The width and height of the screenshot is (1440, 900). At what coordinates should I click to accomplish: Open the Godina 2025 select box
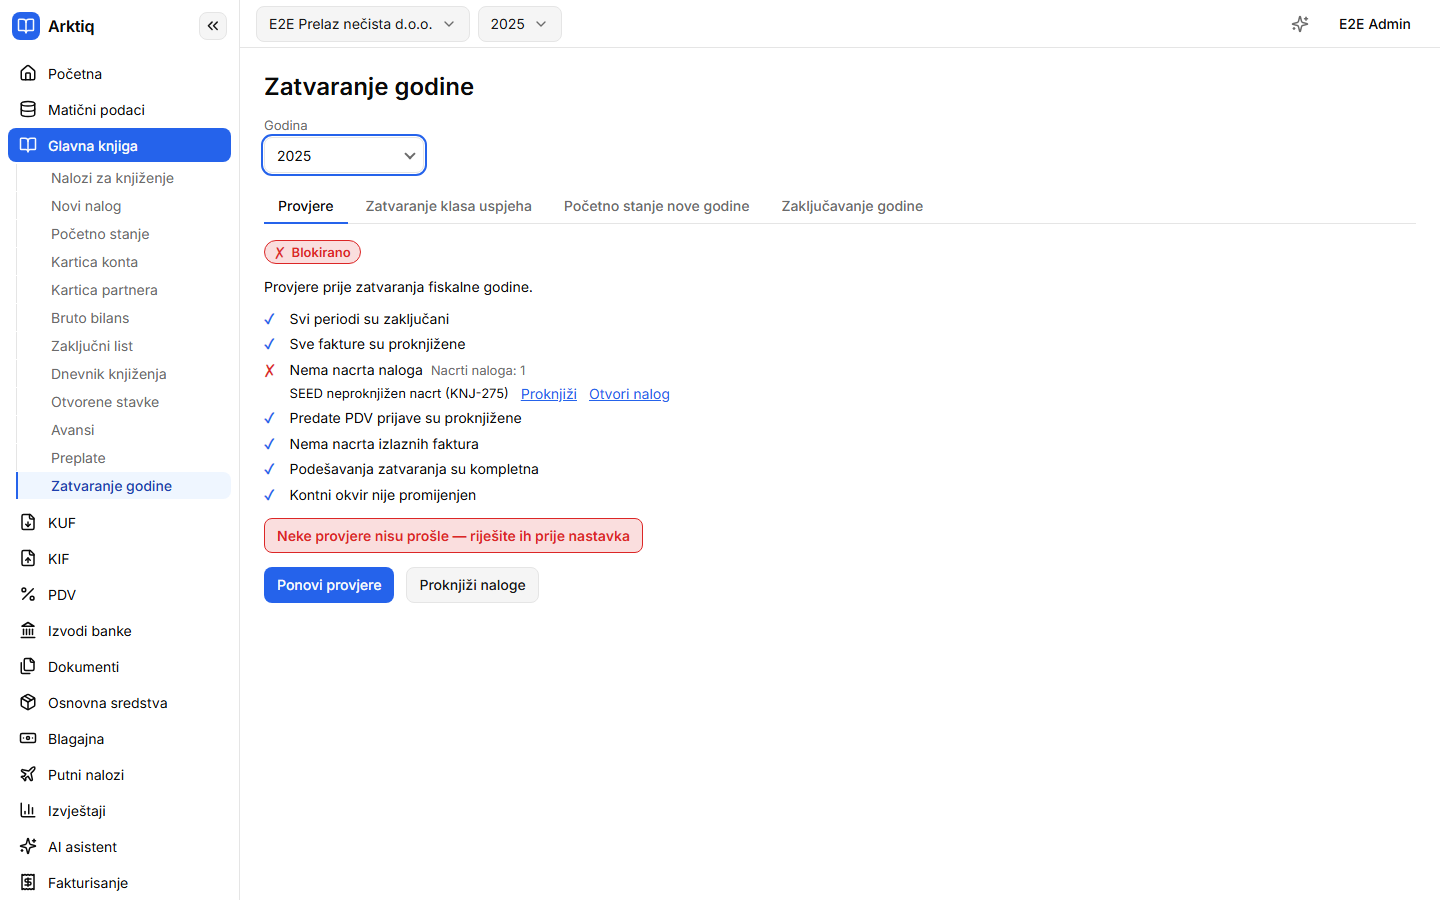[x=344, y=155]
